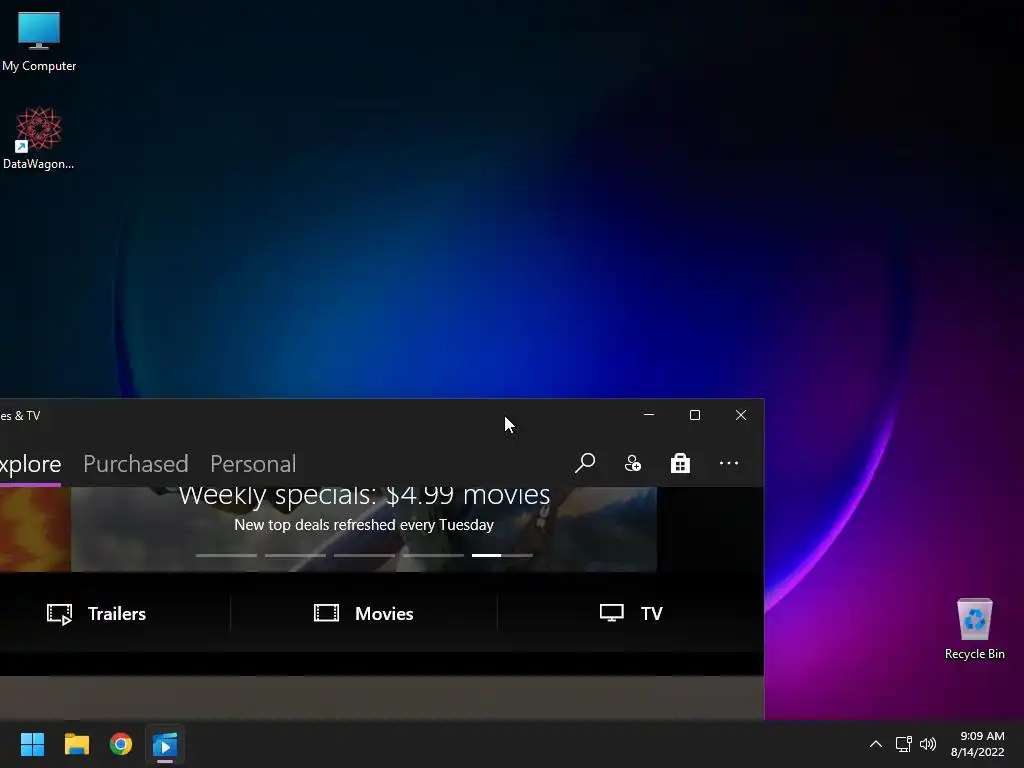This screenshot has width=1024, height=768.
Task: Close the Movies & TV window
Action: pyautogui.click(x=741, y=415)
